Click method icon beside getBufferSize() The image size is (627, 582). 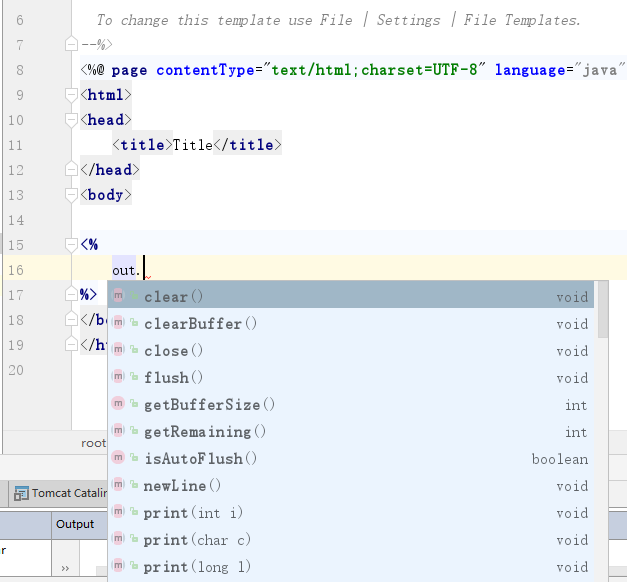coord(118,403)
